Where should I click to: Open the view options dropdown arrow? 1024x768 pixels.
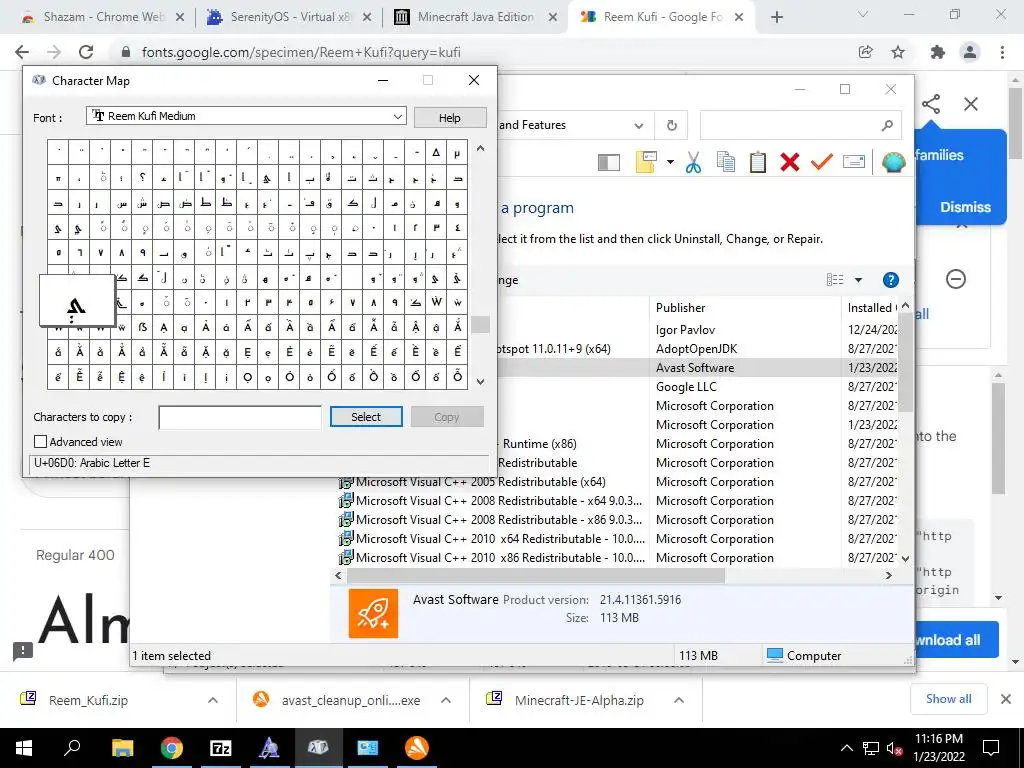(858, 280)
